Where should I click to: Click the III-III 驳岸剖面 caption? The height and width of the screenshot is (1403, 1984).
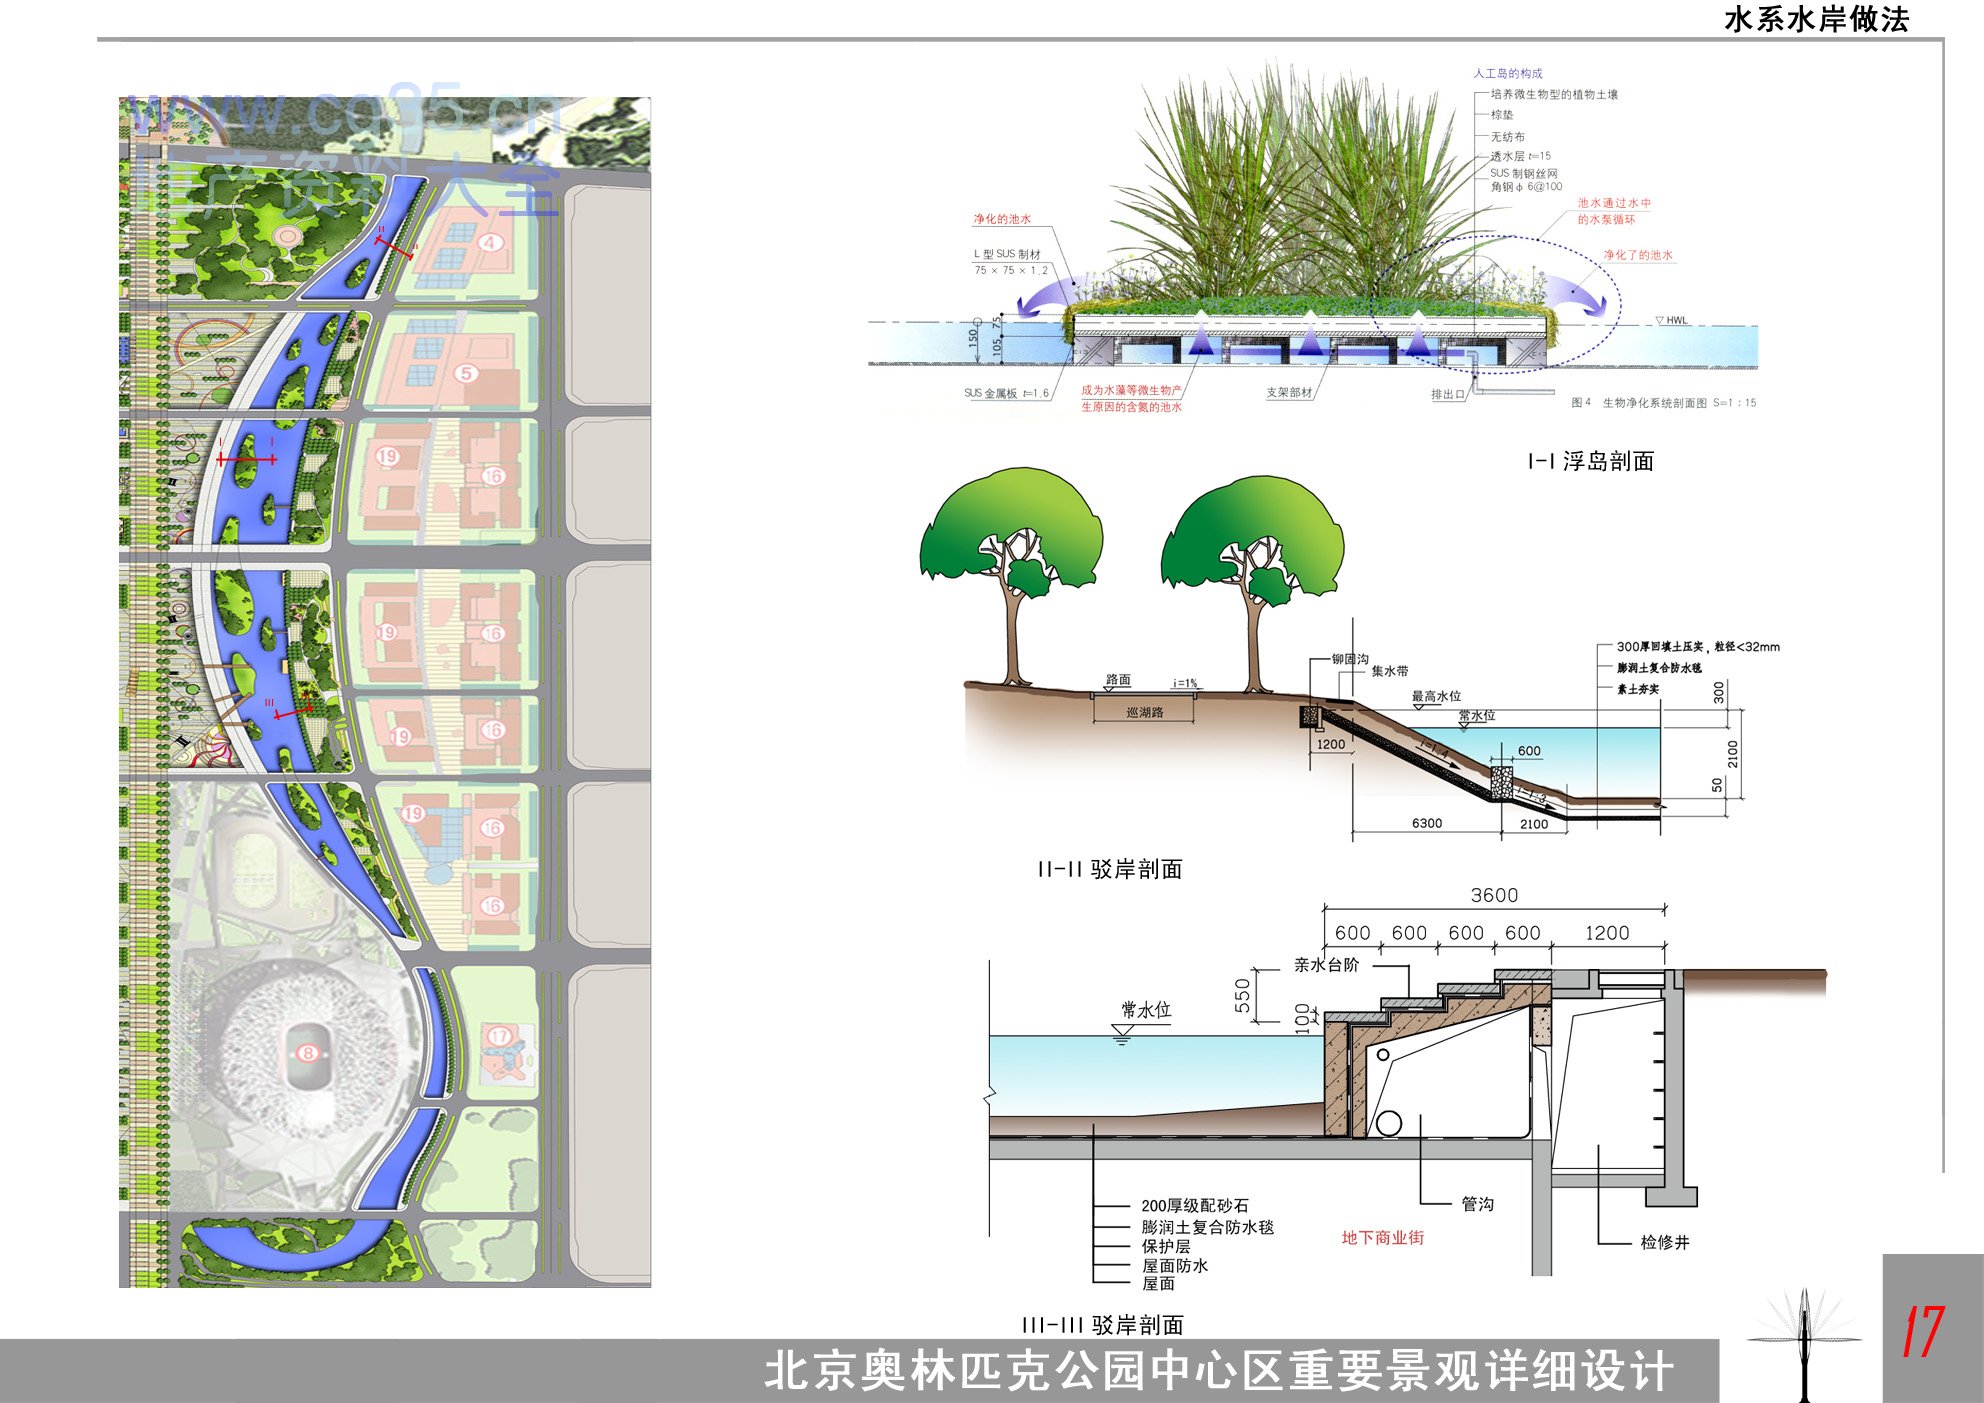pos(1102,1325)
